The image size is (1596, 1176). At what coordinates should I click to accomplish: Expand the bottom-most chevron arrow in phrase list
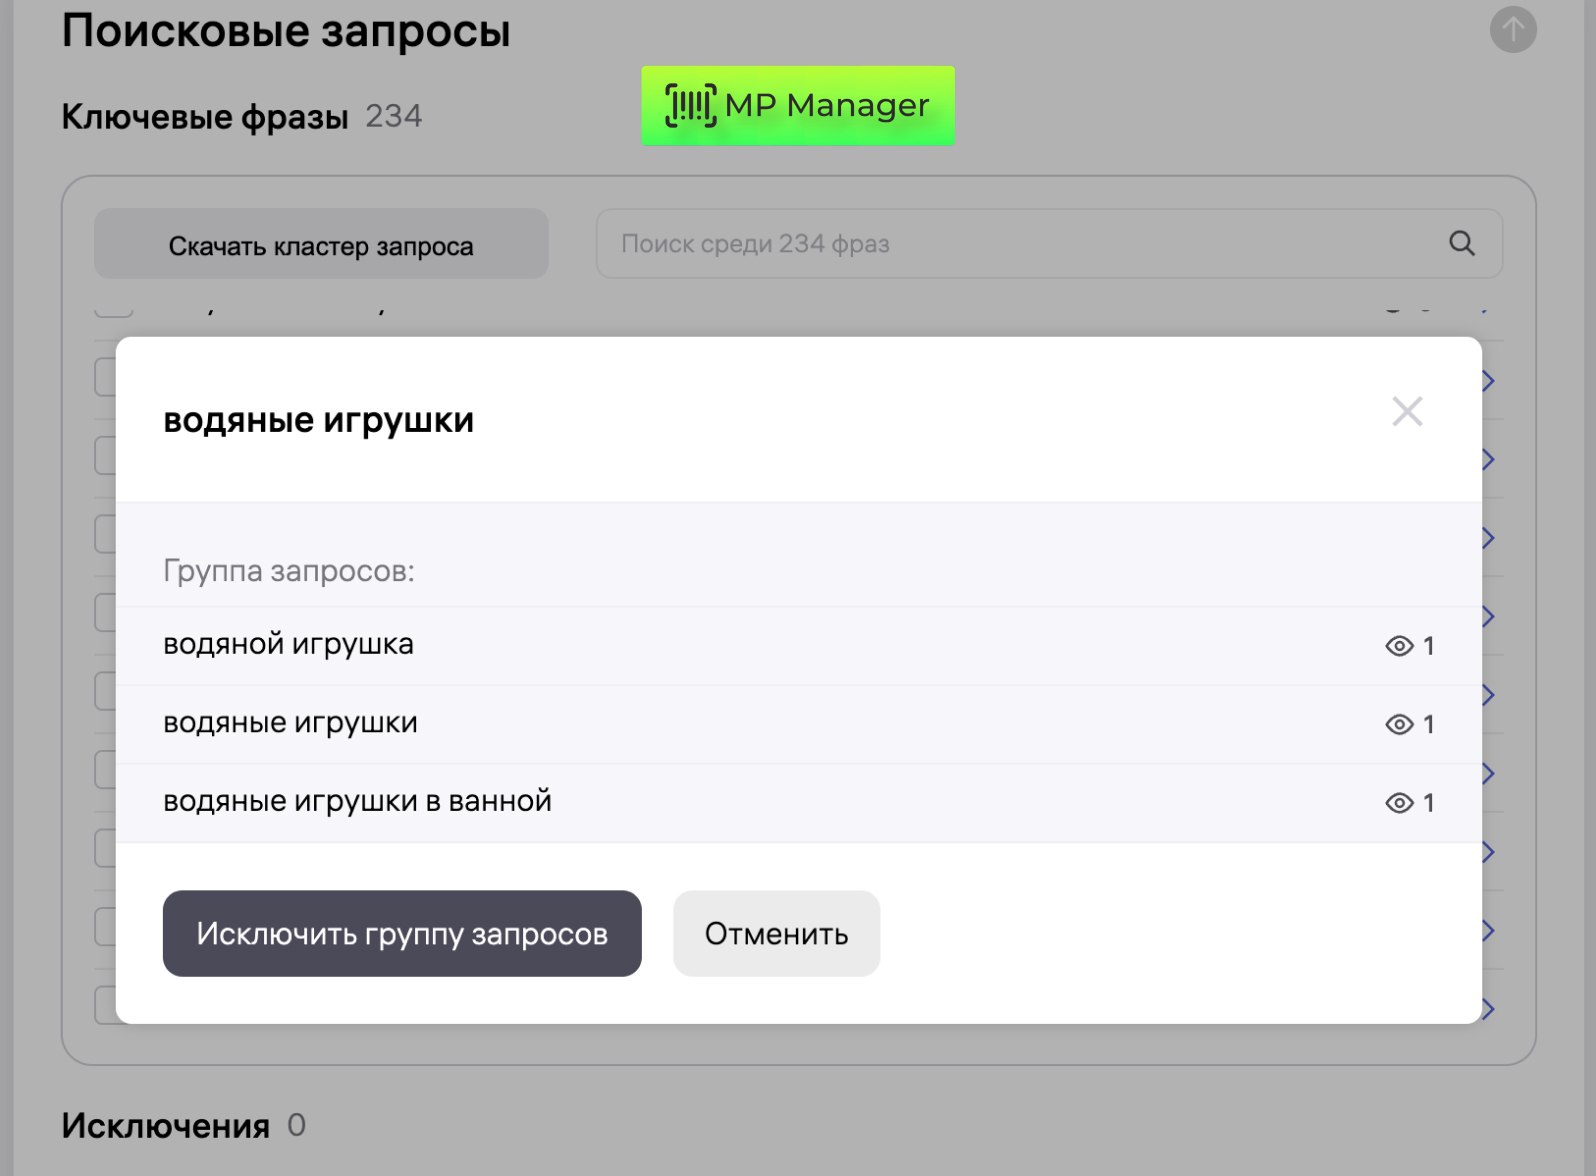coord(1488,1009)
